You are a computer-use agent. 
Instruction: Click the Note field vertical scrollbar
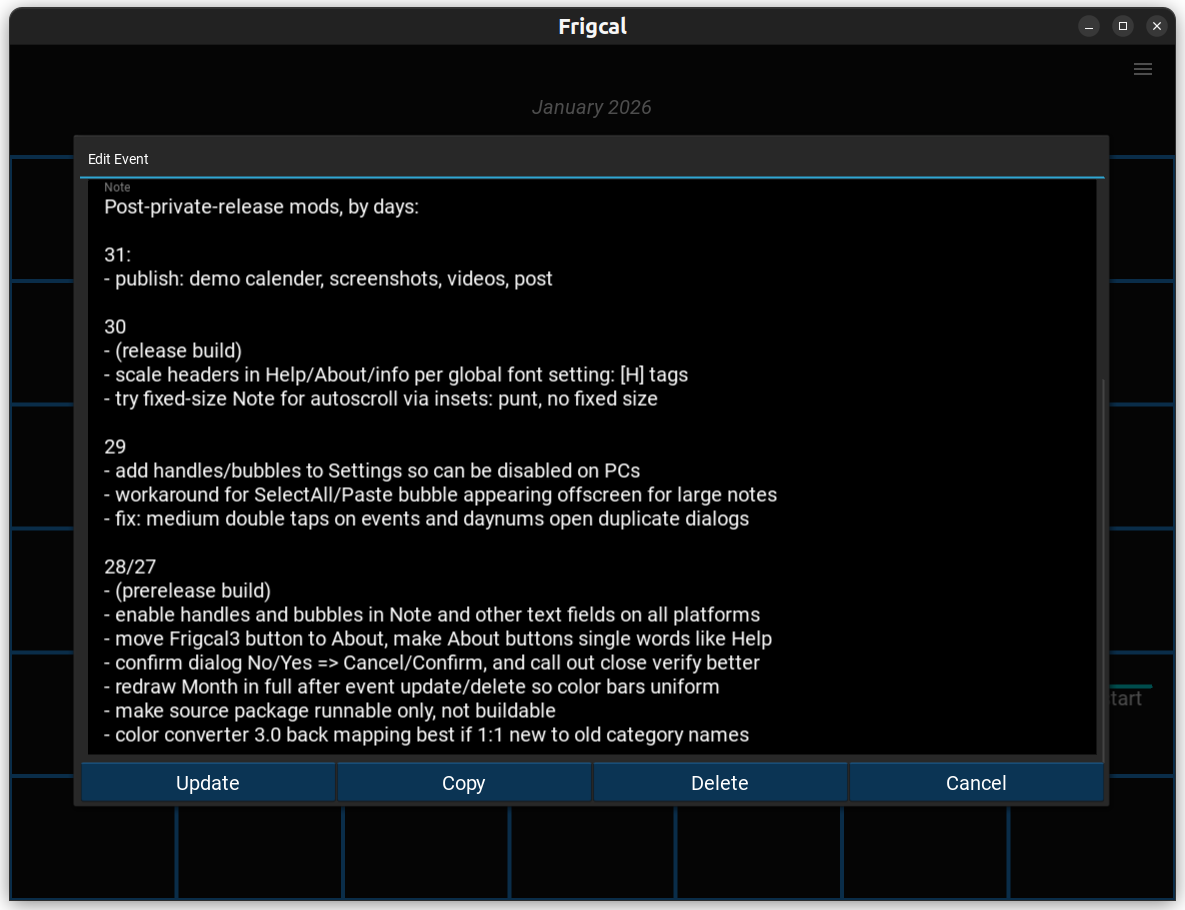1103,560
